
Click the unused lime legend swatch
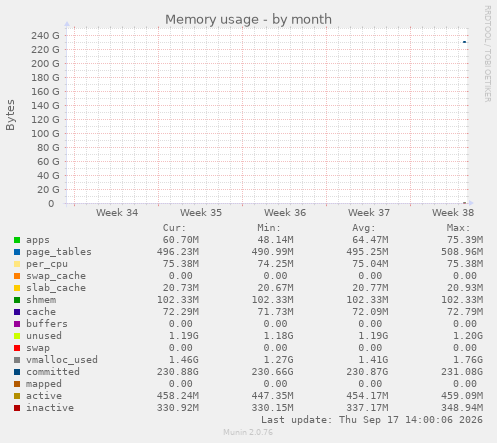point(17,336)
